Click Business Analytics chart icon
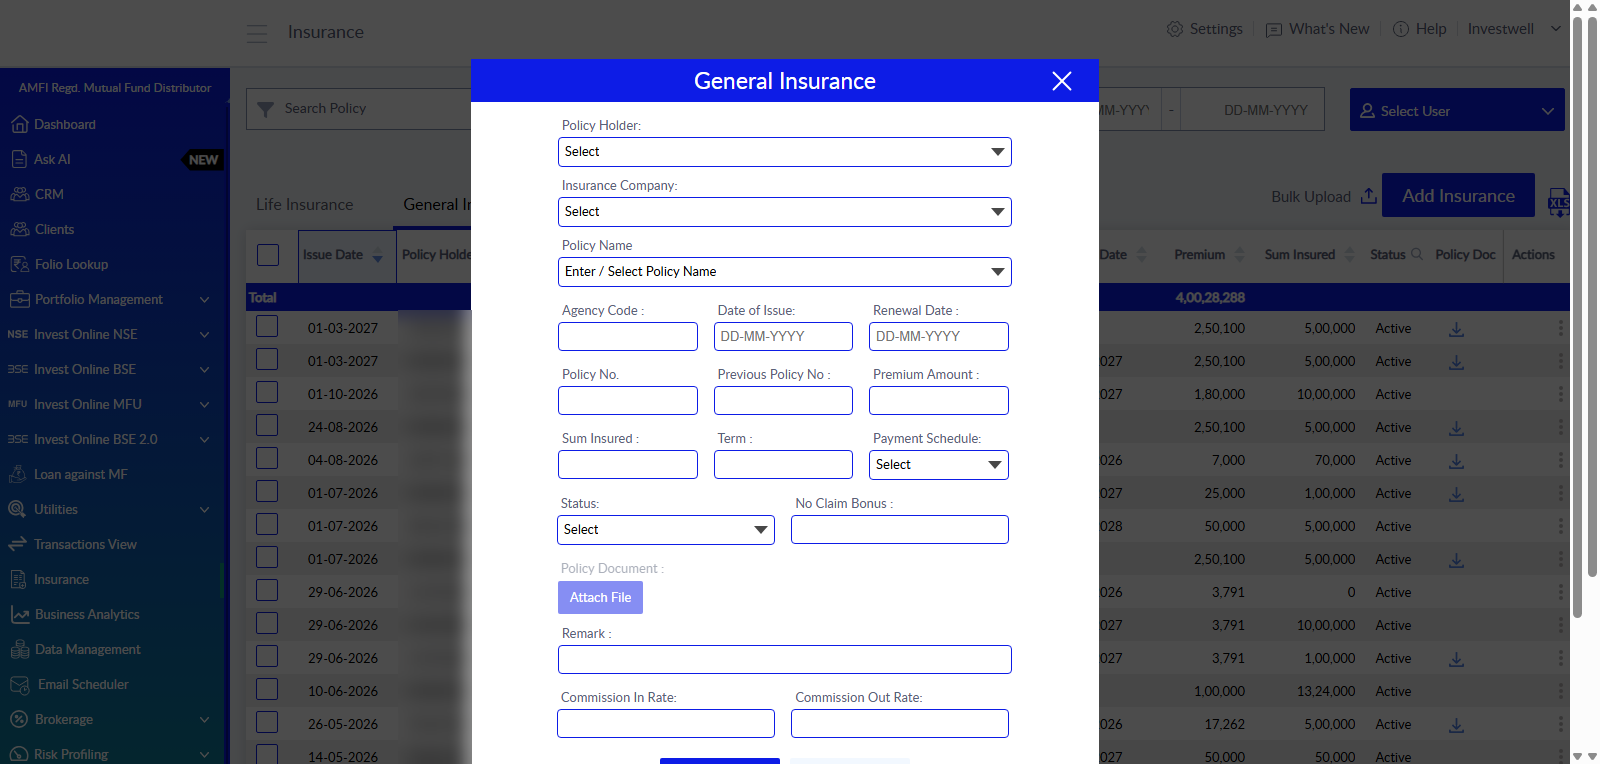The width and height of the screenshot is (1600, 764). tap(20, 614)
